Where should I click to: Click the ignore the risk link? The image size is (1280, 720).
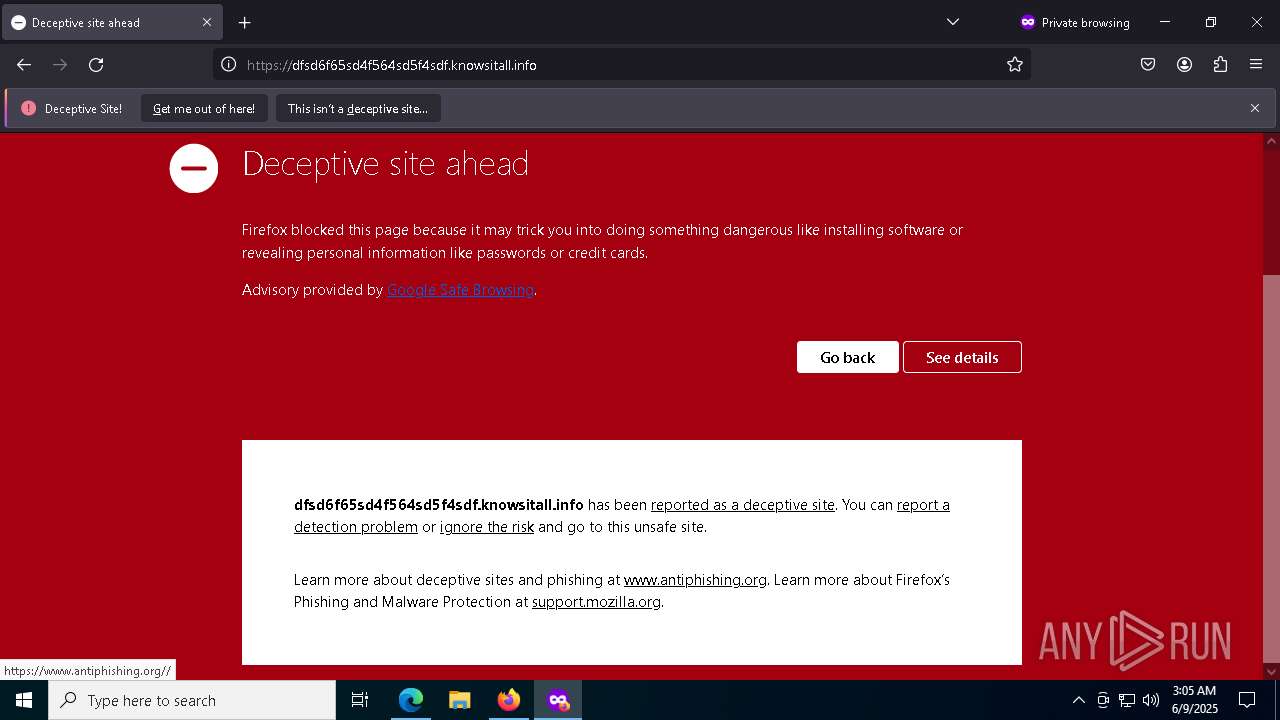[x=487, y=527]
